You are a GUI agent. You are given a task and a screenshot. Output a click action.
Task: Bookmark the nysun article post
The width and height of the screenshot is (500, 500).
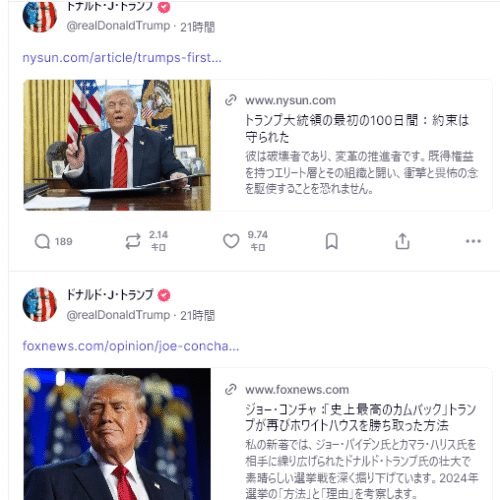coord(332,241)
